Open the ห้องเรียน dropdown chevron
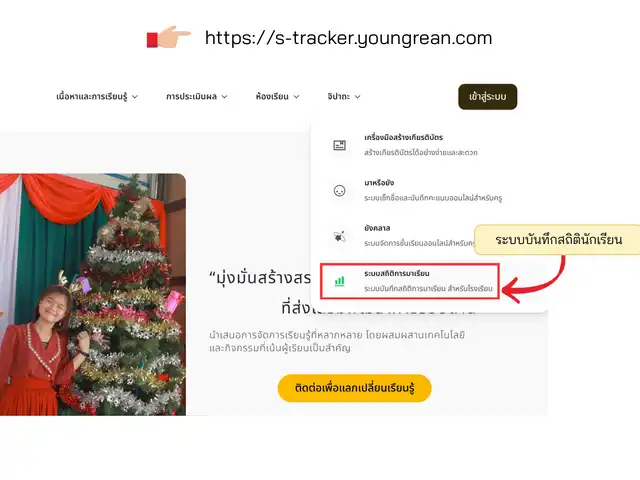 click(297, 97)
